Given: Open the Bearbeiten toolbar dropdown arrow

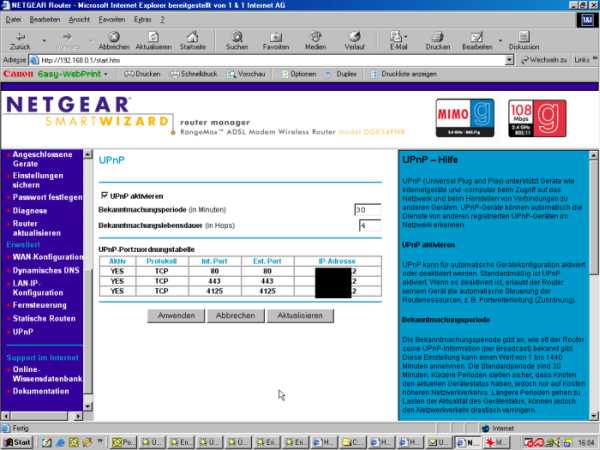Looking at the screenshot, I should tap(500, 41).
